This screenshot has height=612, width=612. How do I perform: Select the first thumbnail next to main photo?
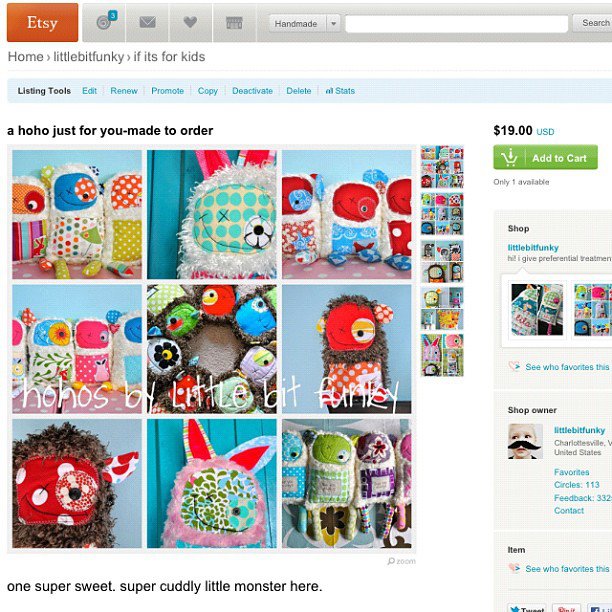pos(442,167)
